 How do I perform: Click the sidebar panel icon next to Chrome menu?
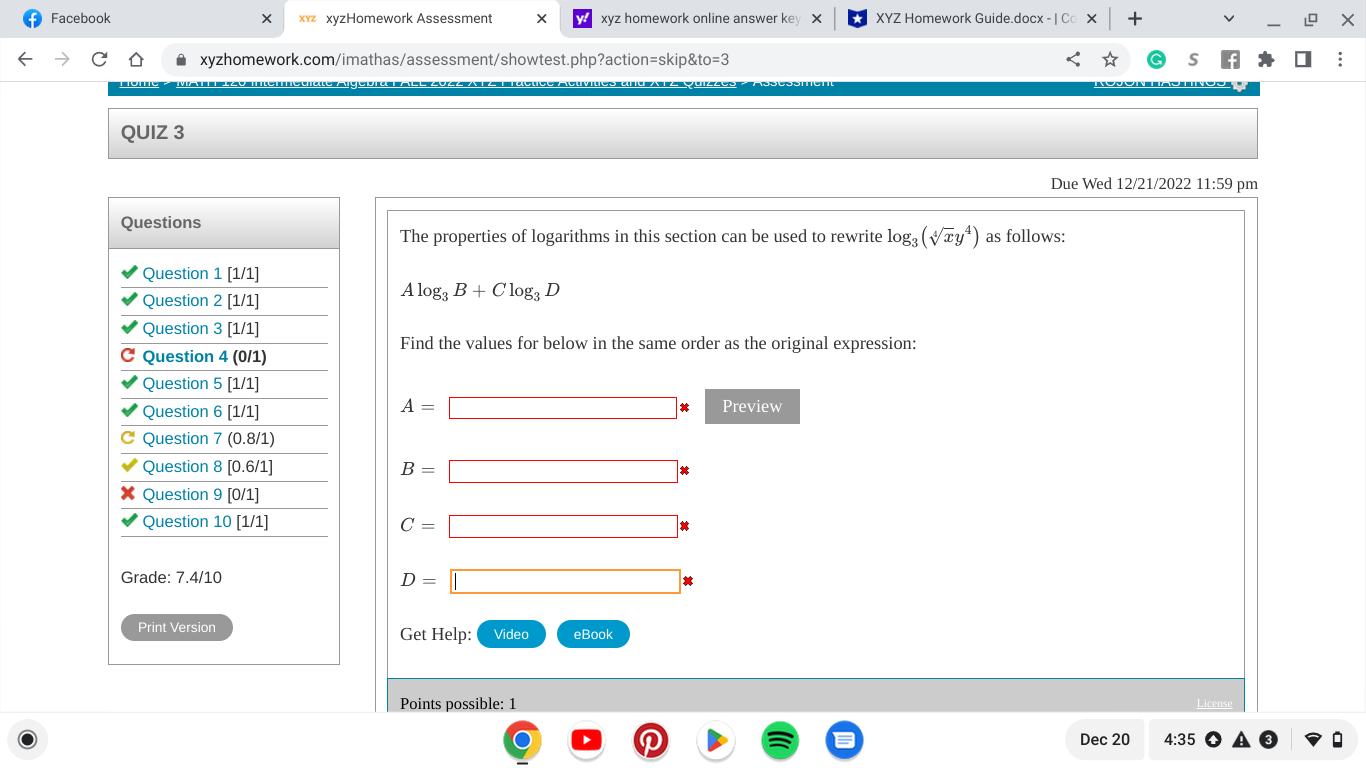pyautogui.click(x=1304, y=59)
